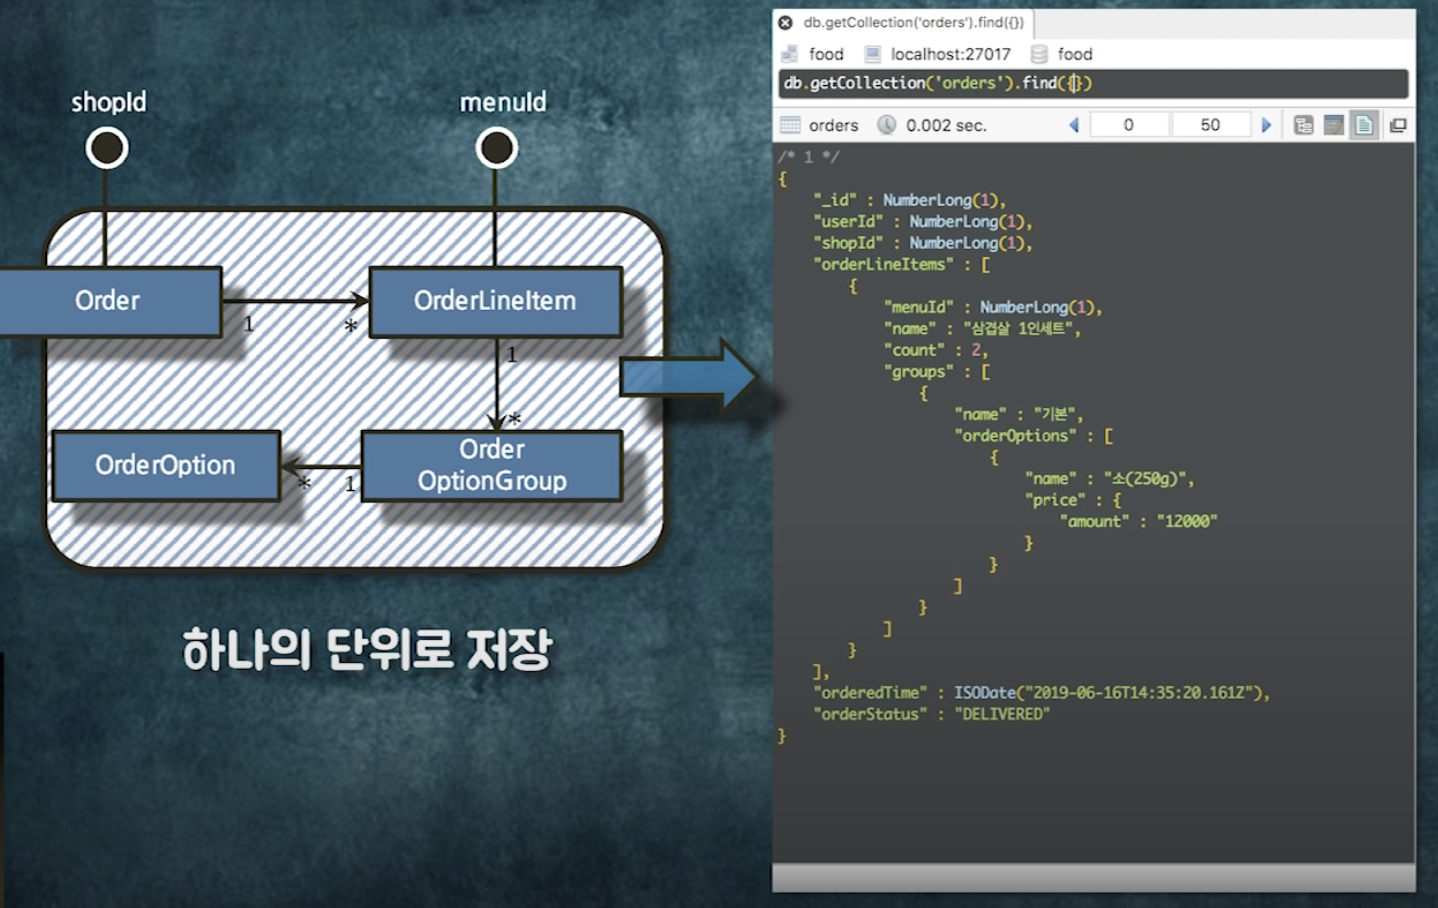The width and height of the screenshot is (1438, 908).
Task: Click the "orderStatus" : "DELIVERED" line
Action: pos(931,714)
